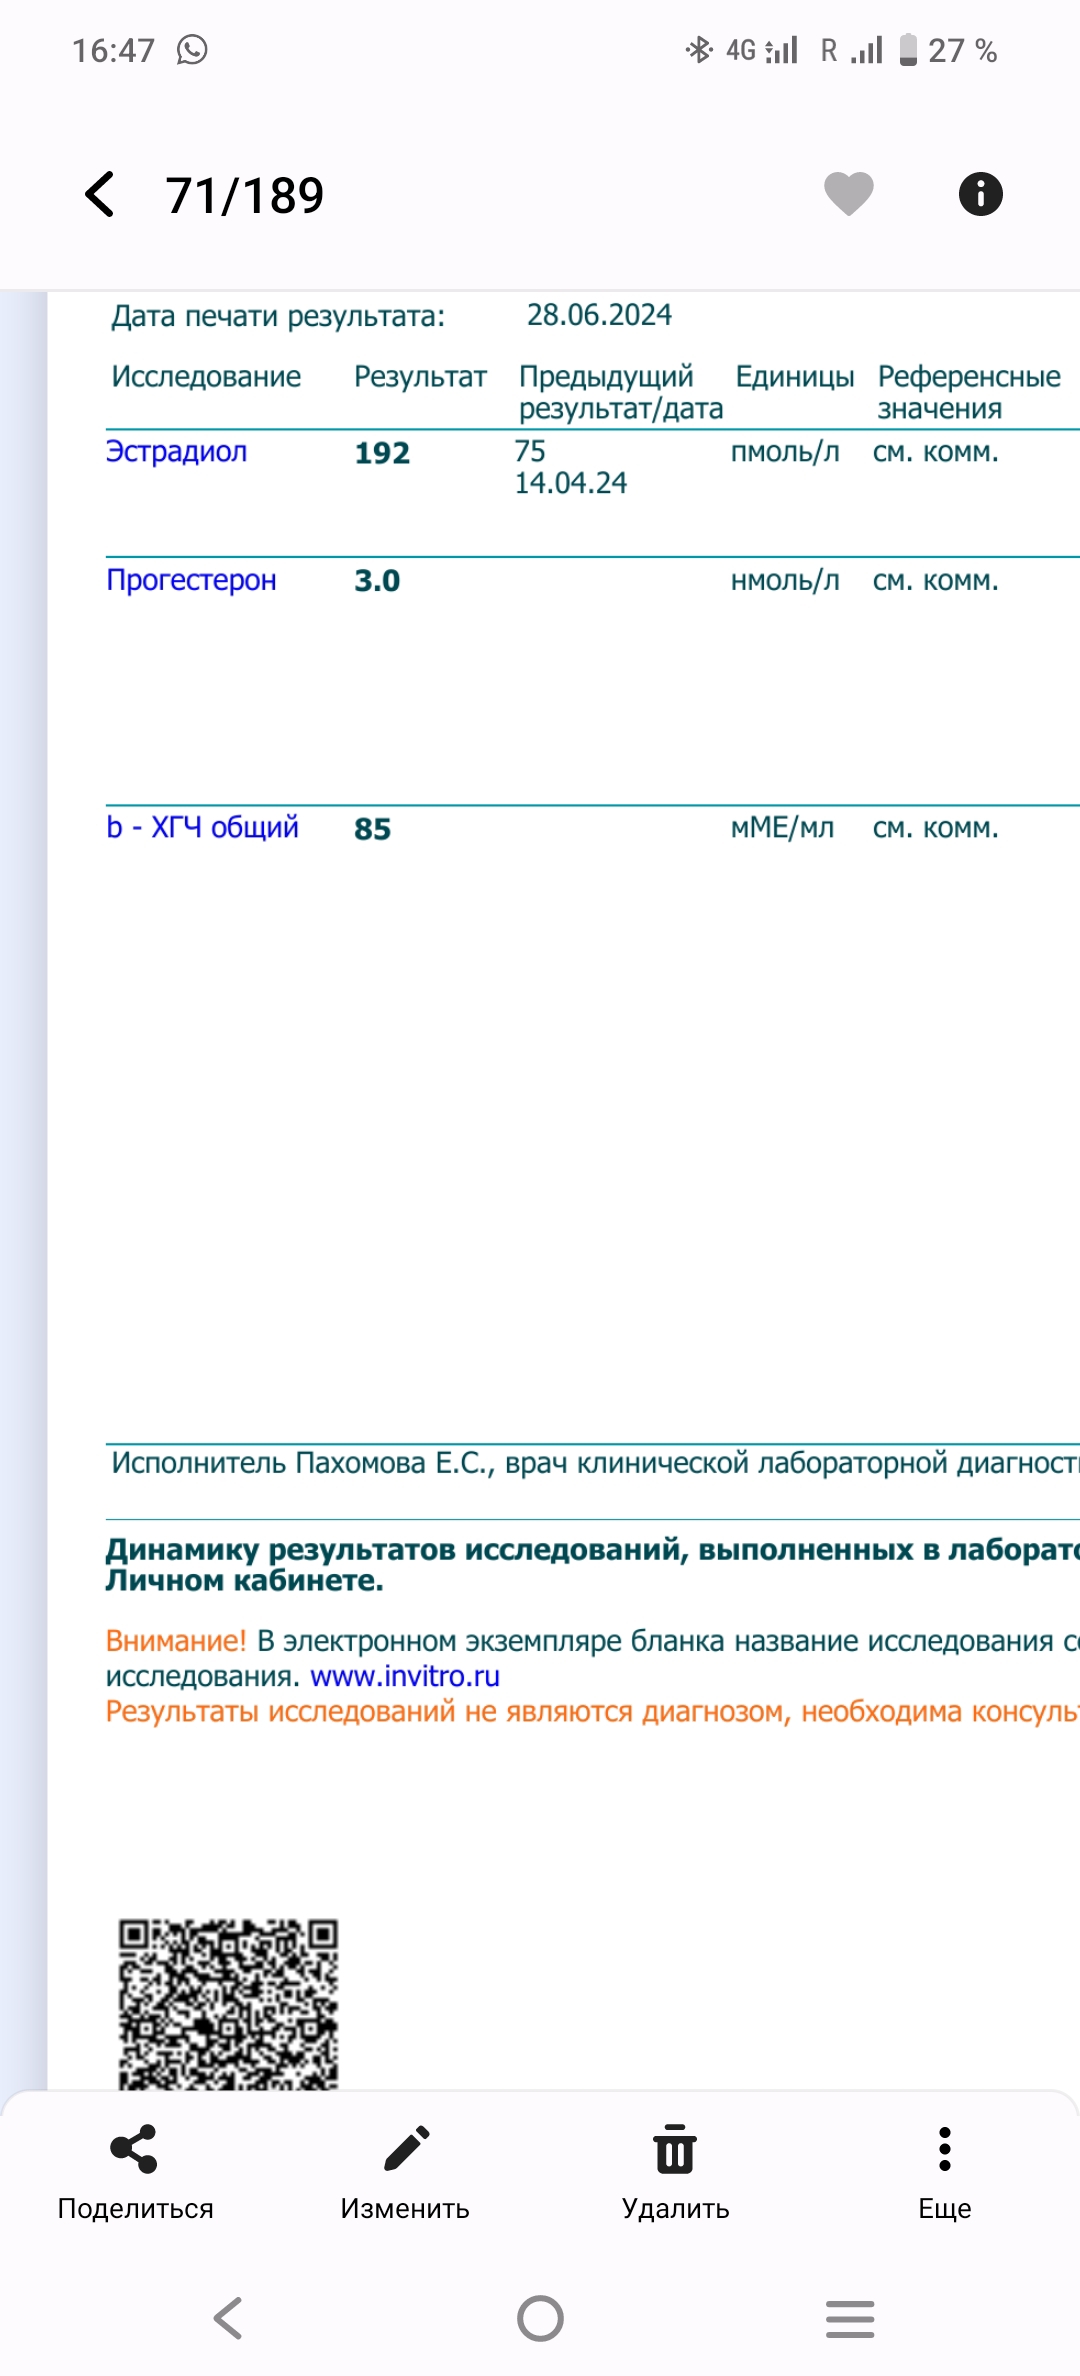Tap previous estradiol value 75

click(530, 452)
